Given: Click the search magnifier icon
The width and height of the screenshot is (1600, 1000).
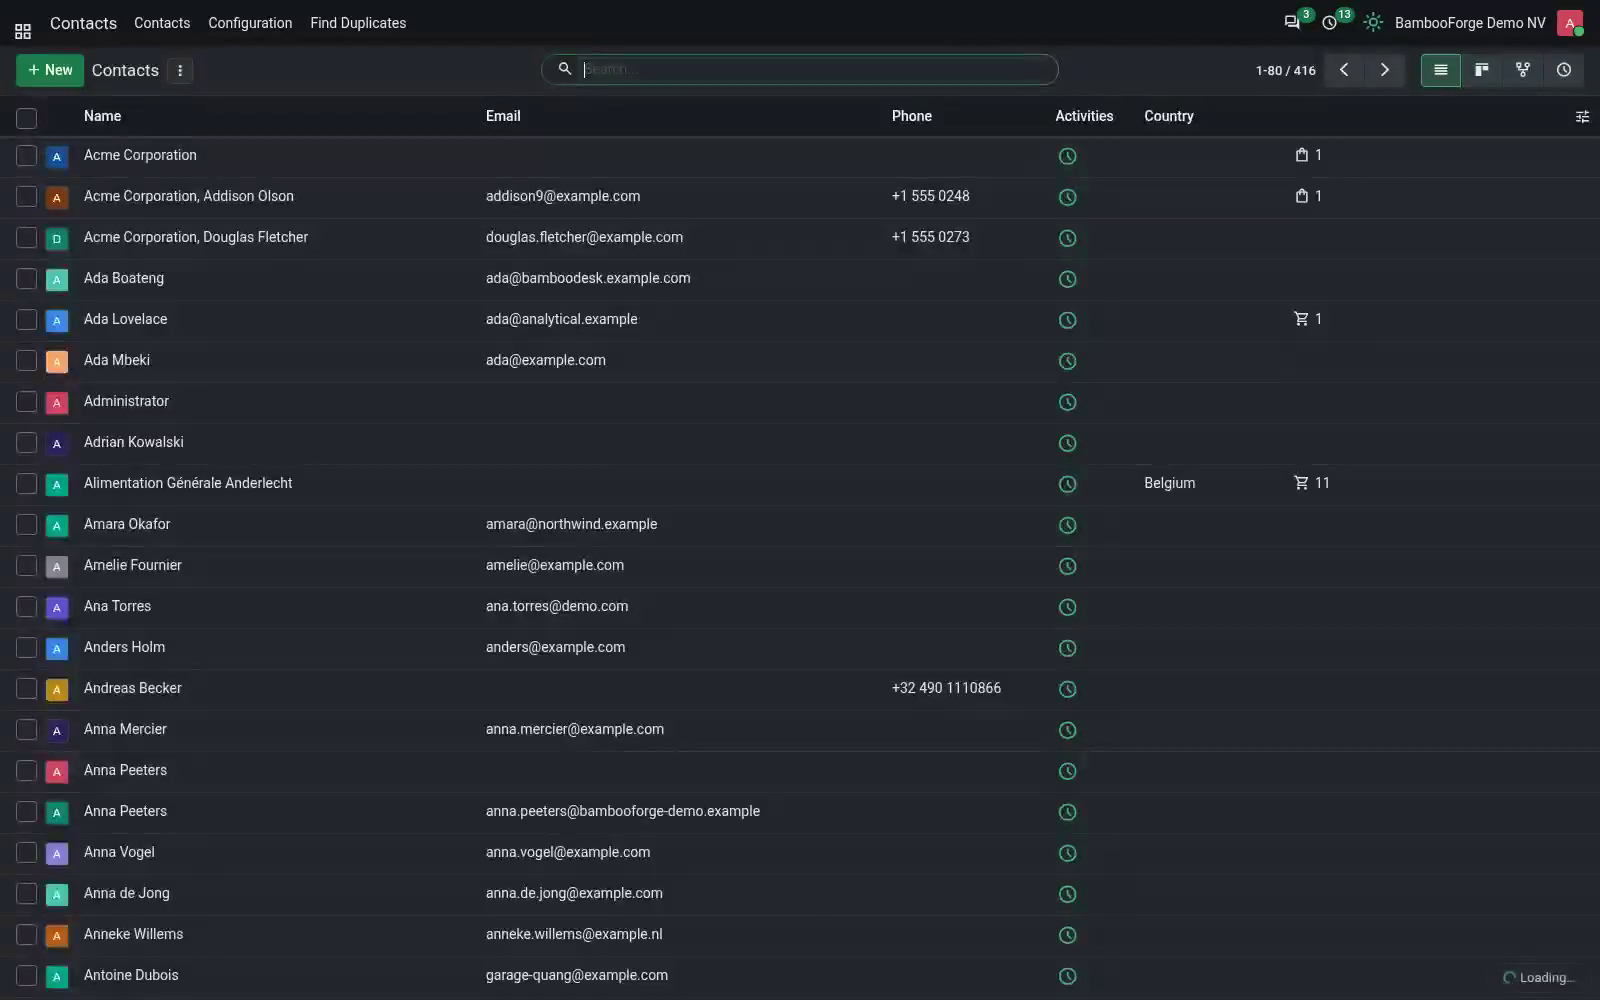Looking at the screenshot, I should [565, 69].
